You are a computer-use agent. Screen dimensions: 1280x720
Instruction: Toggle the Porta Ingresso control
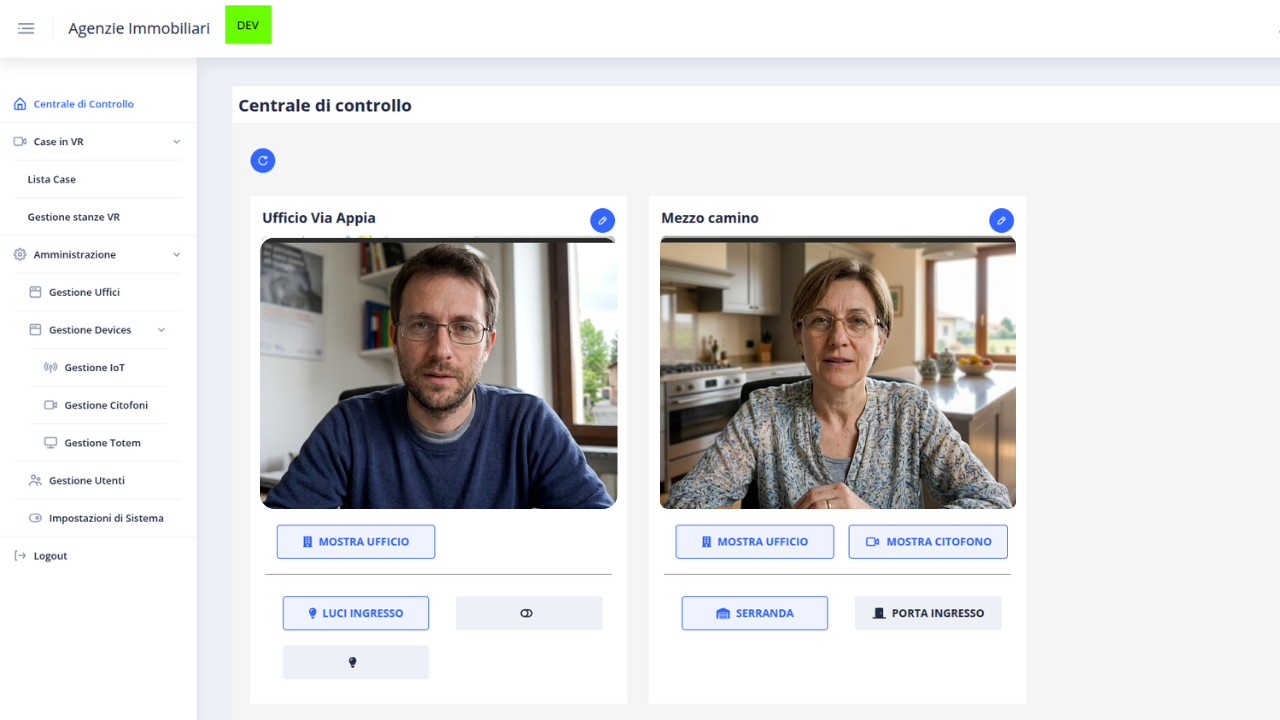coord(928,612)
